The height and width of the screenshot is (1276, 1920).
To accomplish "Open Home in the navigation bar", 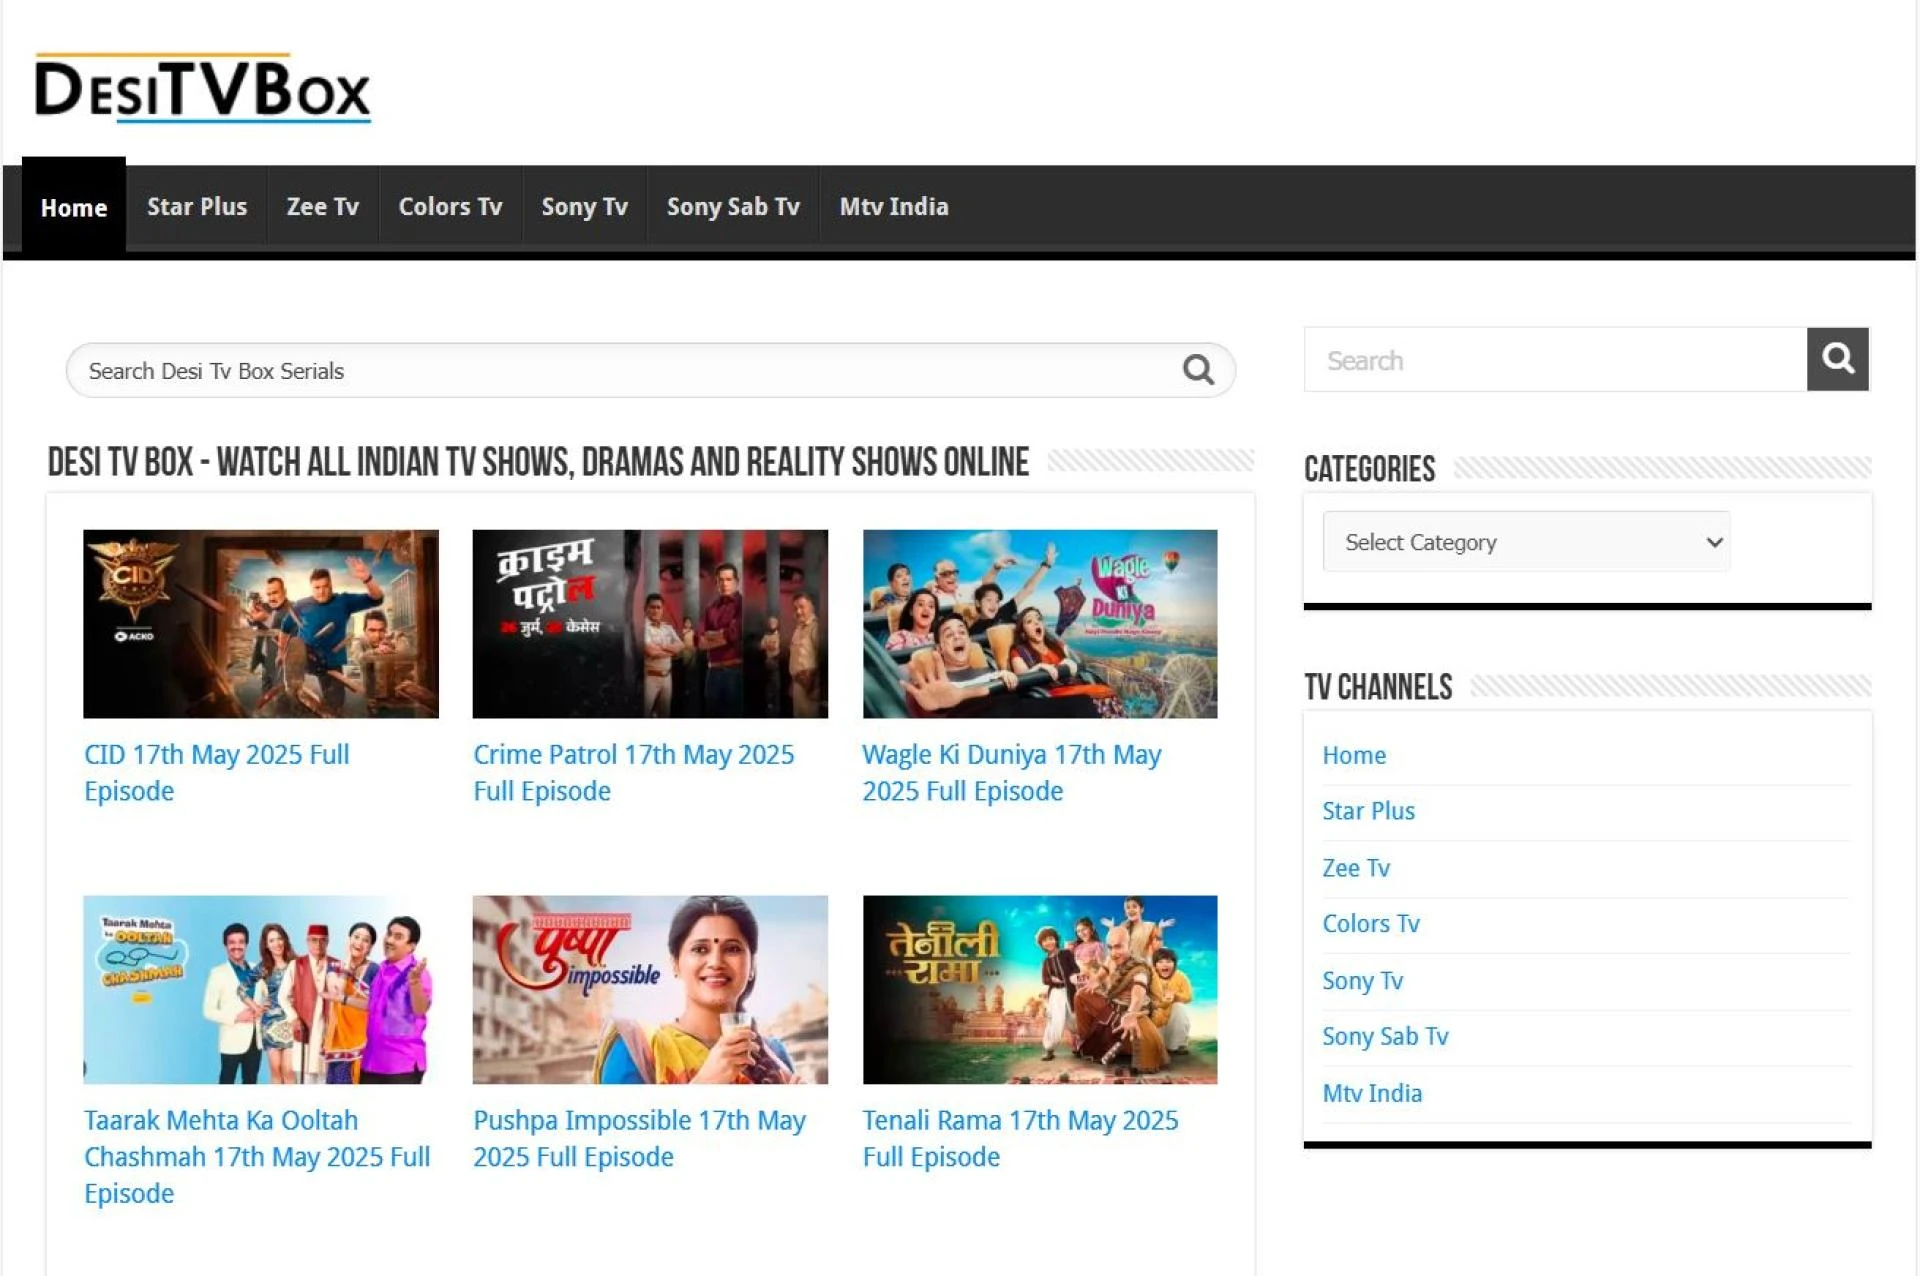I will click(x=74, y=207).
